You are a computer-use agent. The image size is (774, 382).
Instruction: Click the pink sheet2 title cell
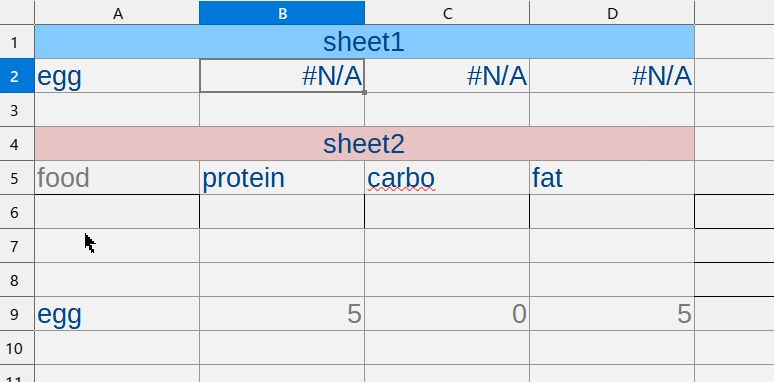point(364,144)
